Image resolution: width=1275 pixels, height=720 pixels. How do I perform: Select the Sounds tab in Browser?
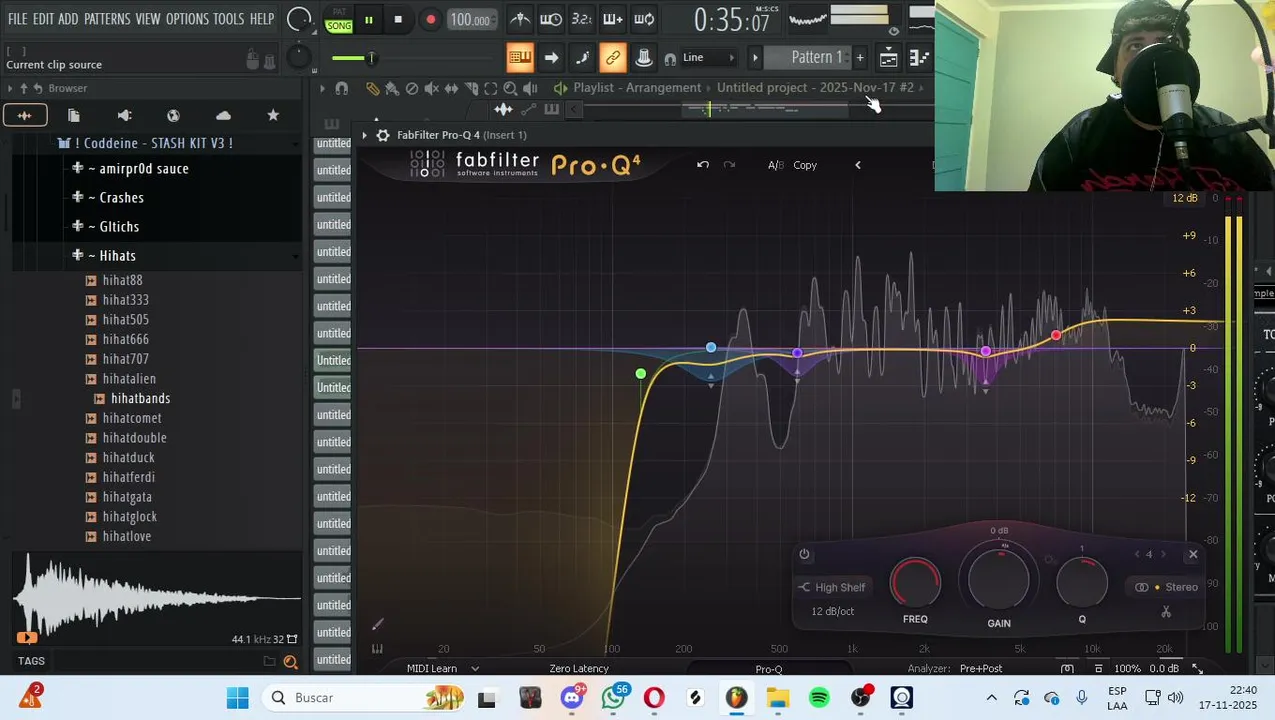(x=24, y=115)
